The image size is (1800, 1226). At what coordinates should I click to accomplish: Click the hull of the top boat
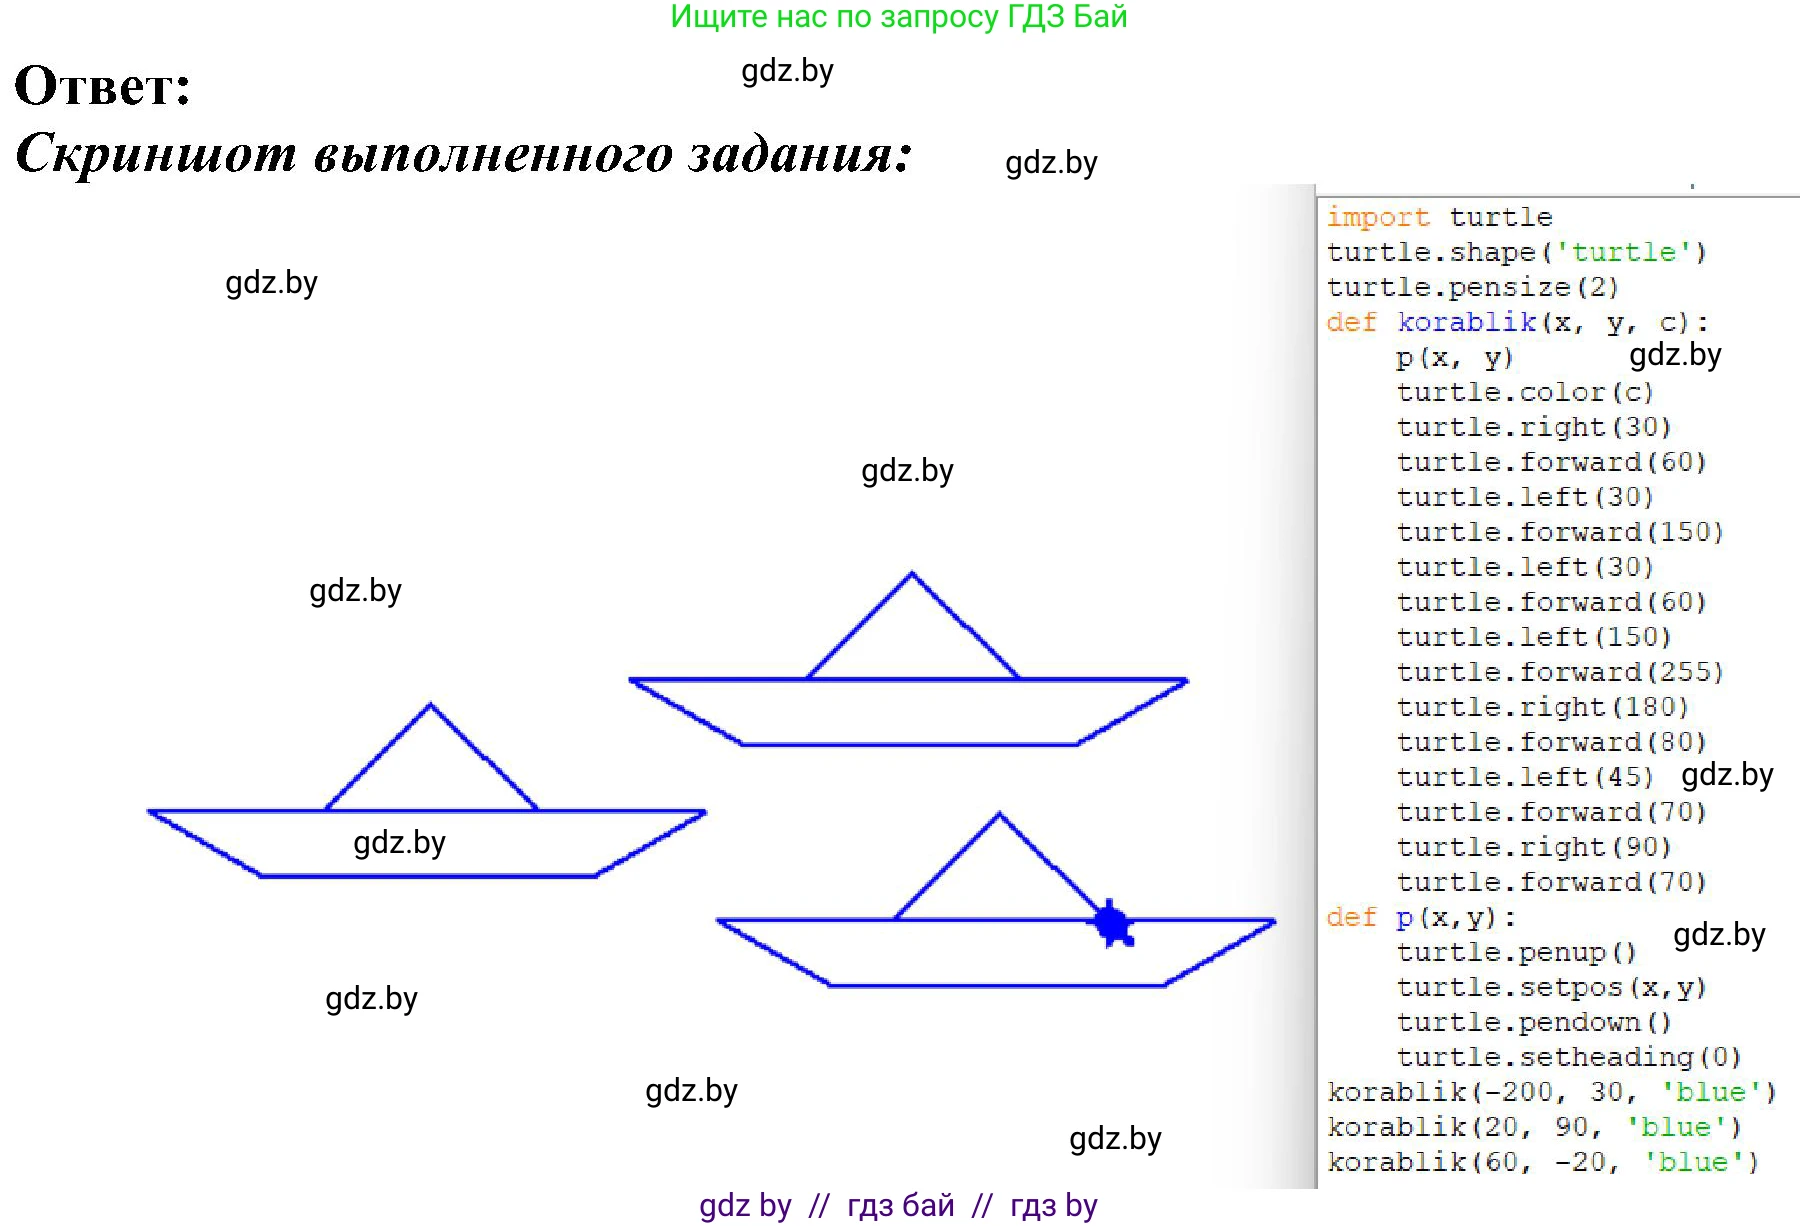908,712
